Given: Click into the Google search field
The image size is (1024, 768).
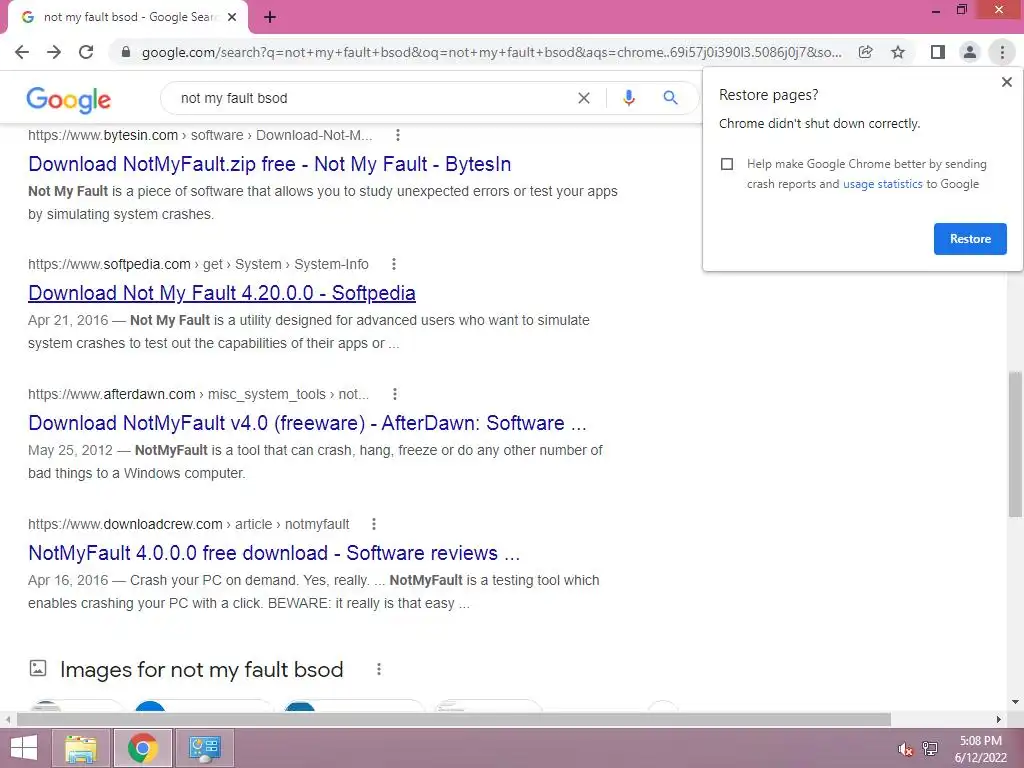Looking at the screenshot, I should 372,98.
